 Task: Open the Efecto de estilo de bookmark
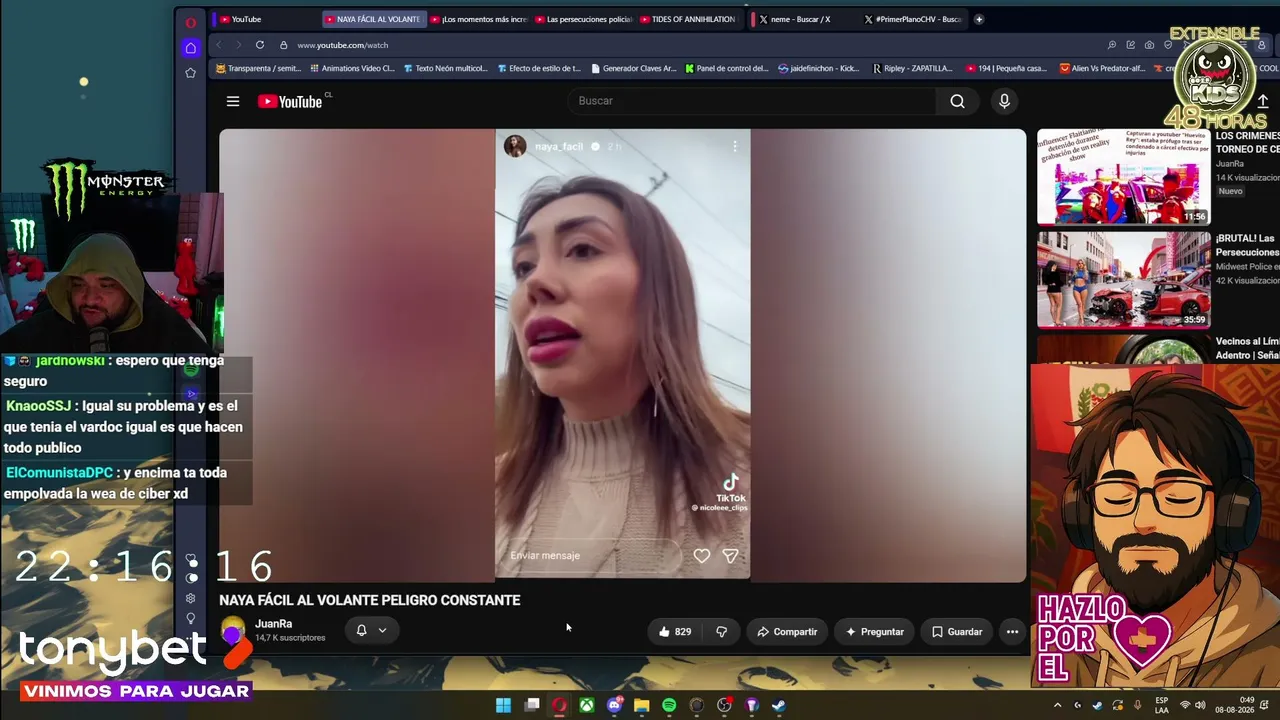tap(538, 69)
